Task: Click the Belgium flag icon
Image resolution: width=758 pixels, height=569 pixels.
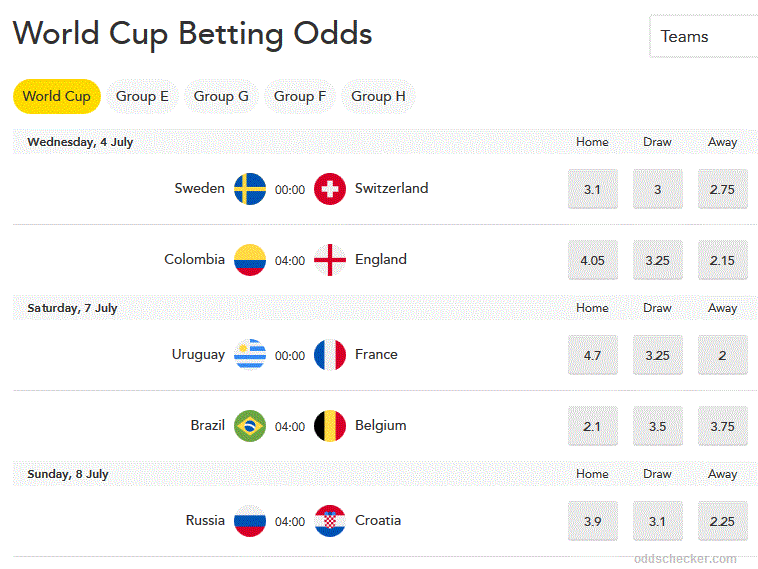Action: pyautogui.click(x=330, y=426)
